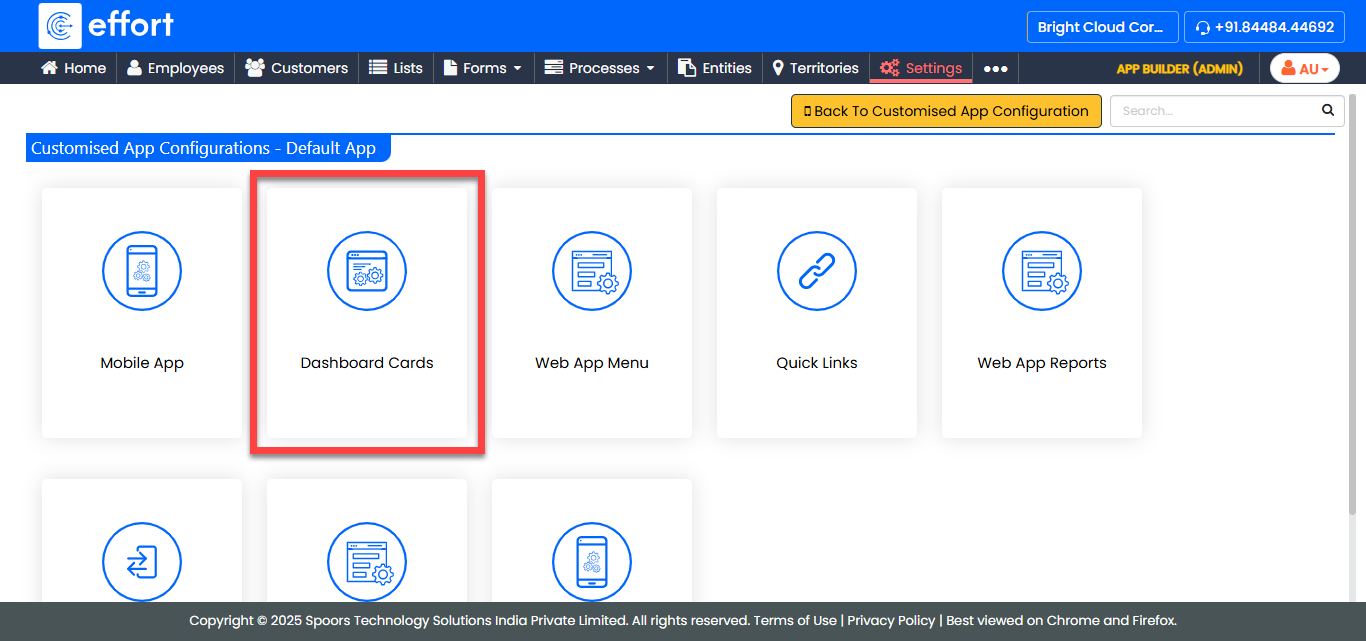Click the vertical page scrollbar
This screenshot has width=1366, height=641.
[x=1353, y=300]
